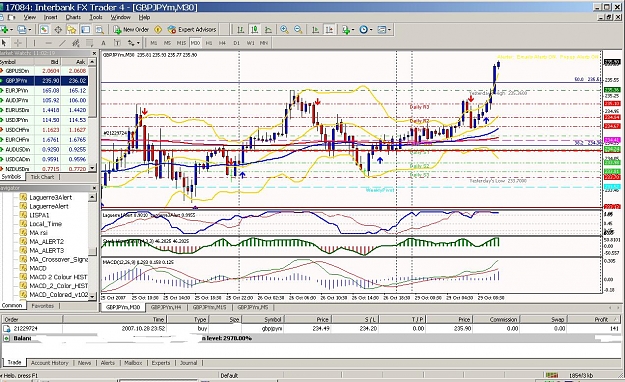Open the GBPJPYm,M15 chart tab
This screenshot has height=382, width=625.
click(209, 307)
